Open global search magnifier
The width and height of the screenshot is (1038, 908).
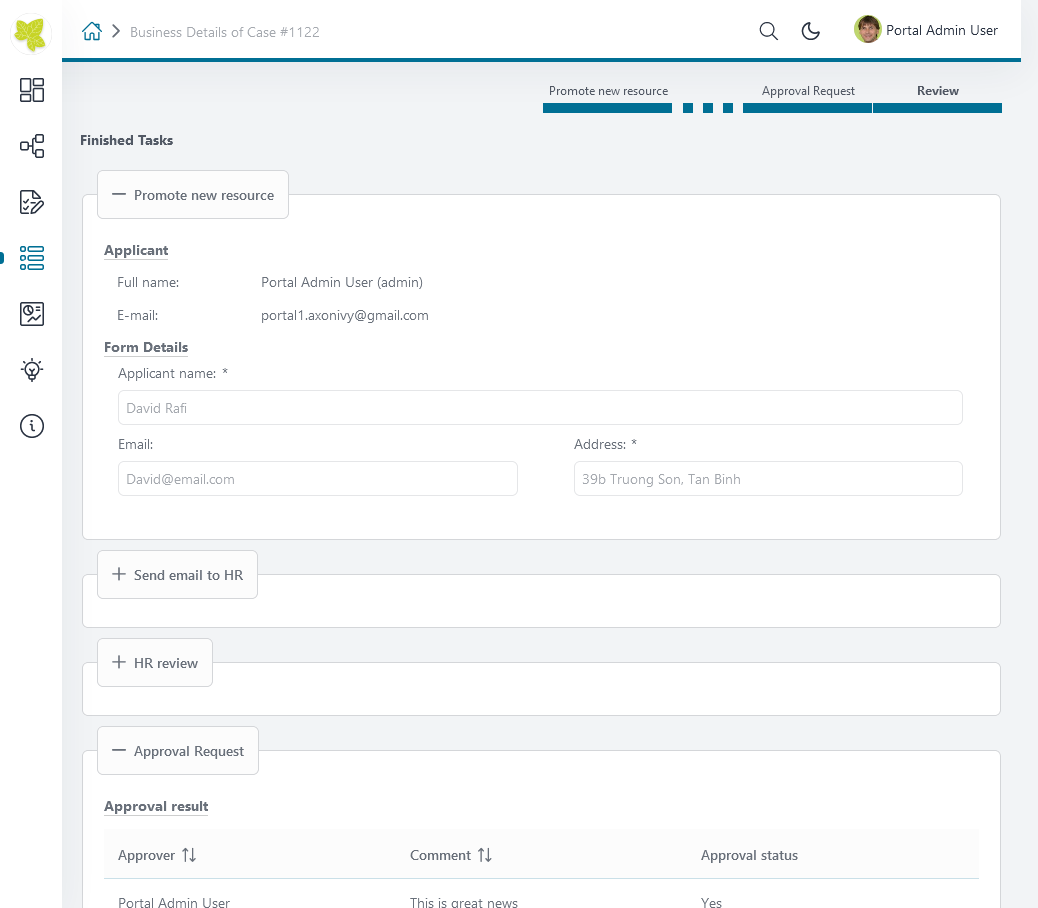coord(768,30)
